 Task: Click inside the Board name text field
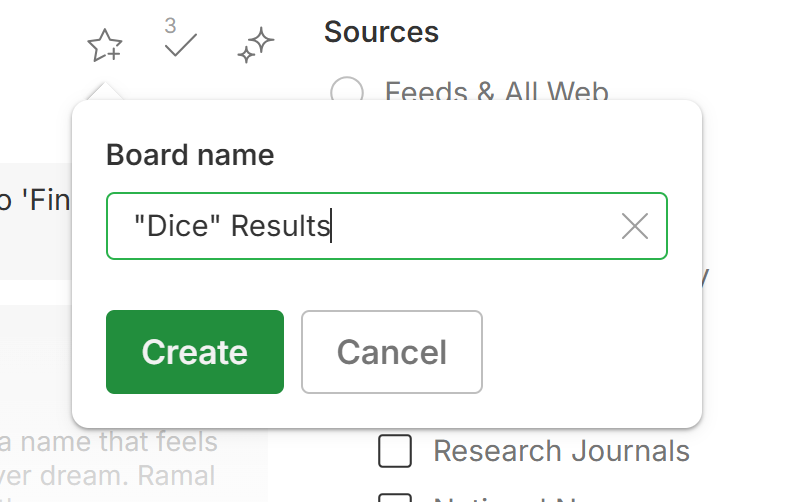[x=460, y=226]
